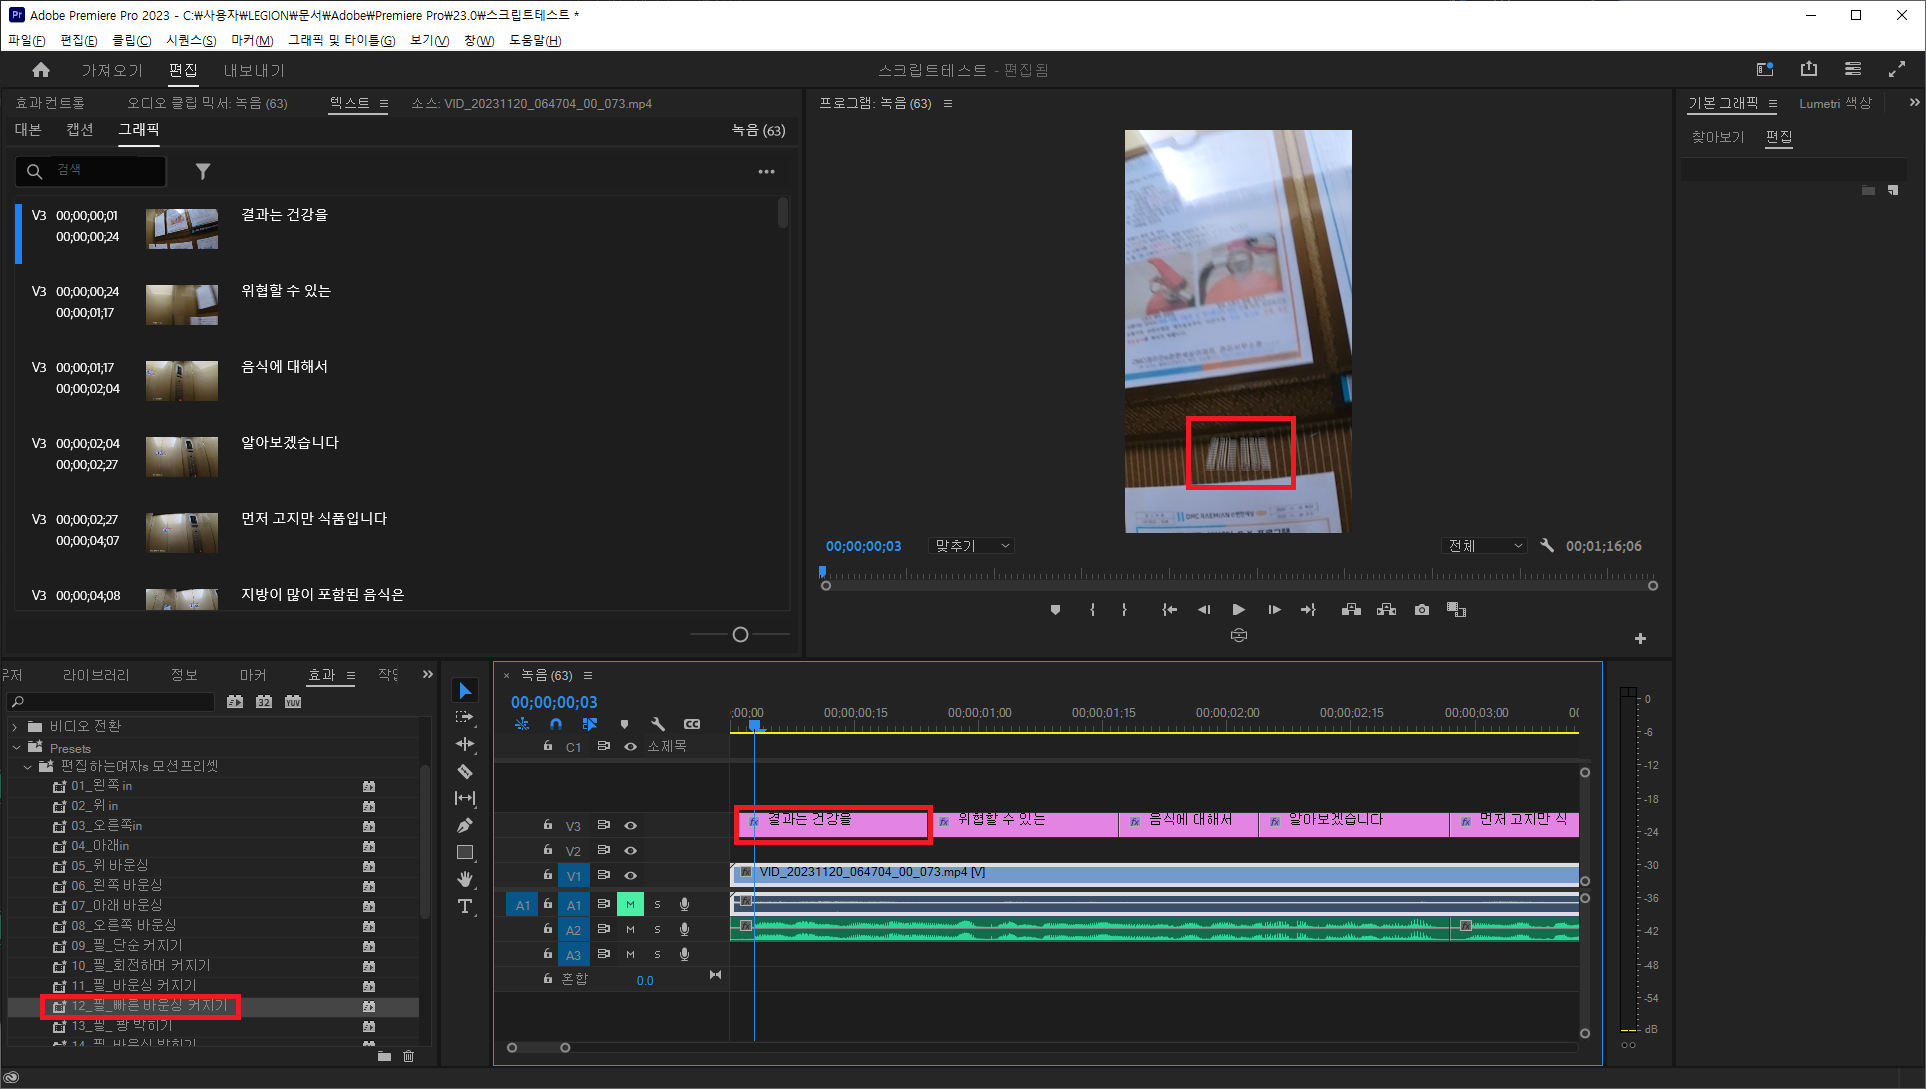Select the Hand tool
The image size is (1926, 1089).
(465, 879)
